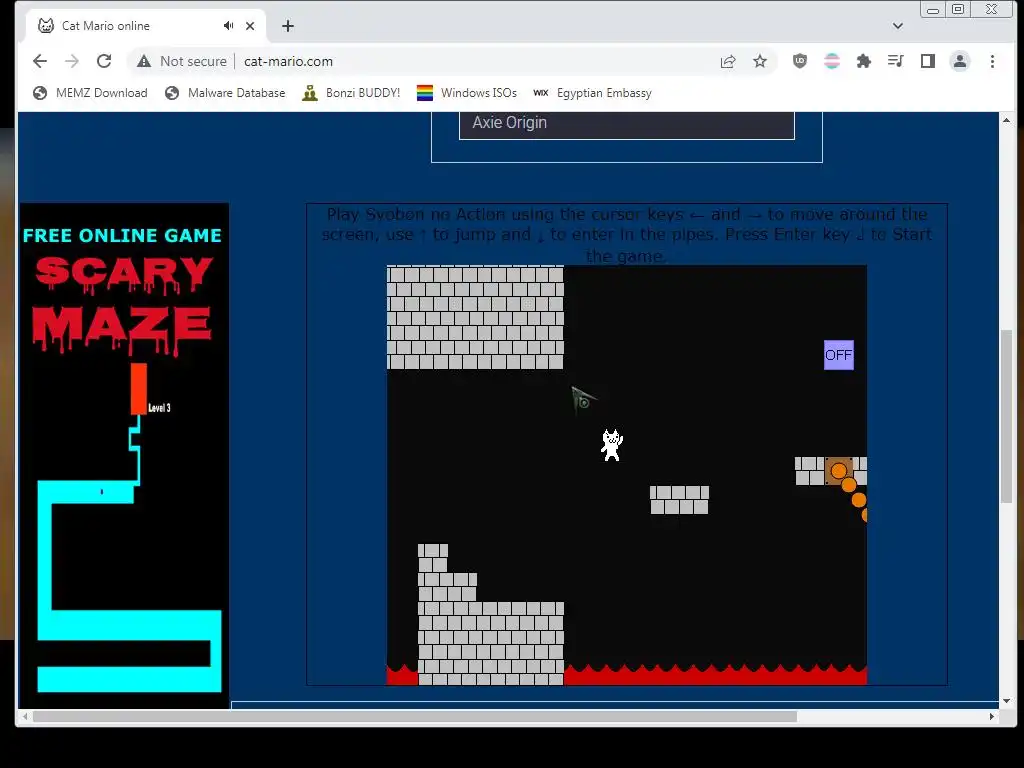Click the WIX Egyptian Embassy favicon
This screenshot has height=768, width=1024.
pyautogui.click(x=541, y=93)
